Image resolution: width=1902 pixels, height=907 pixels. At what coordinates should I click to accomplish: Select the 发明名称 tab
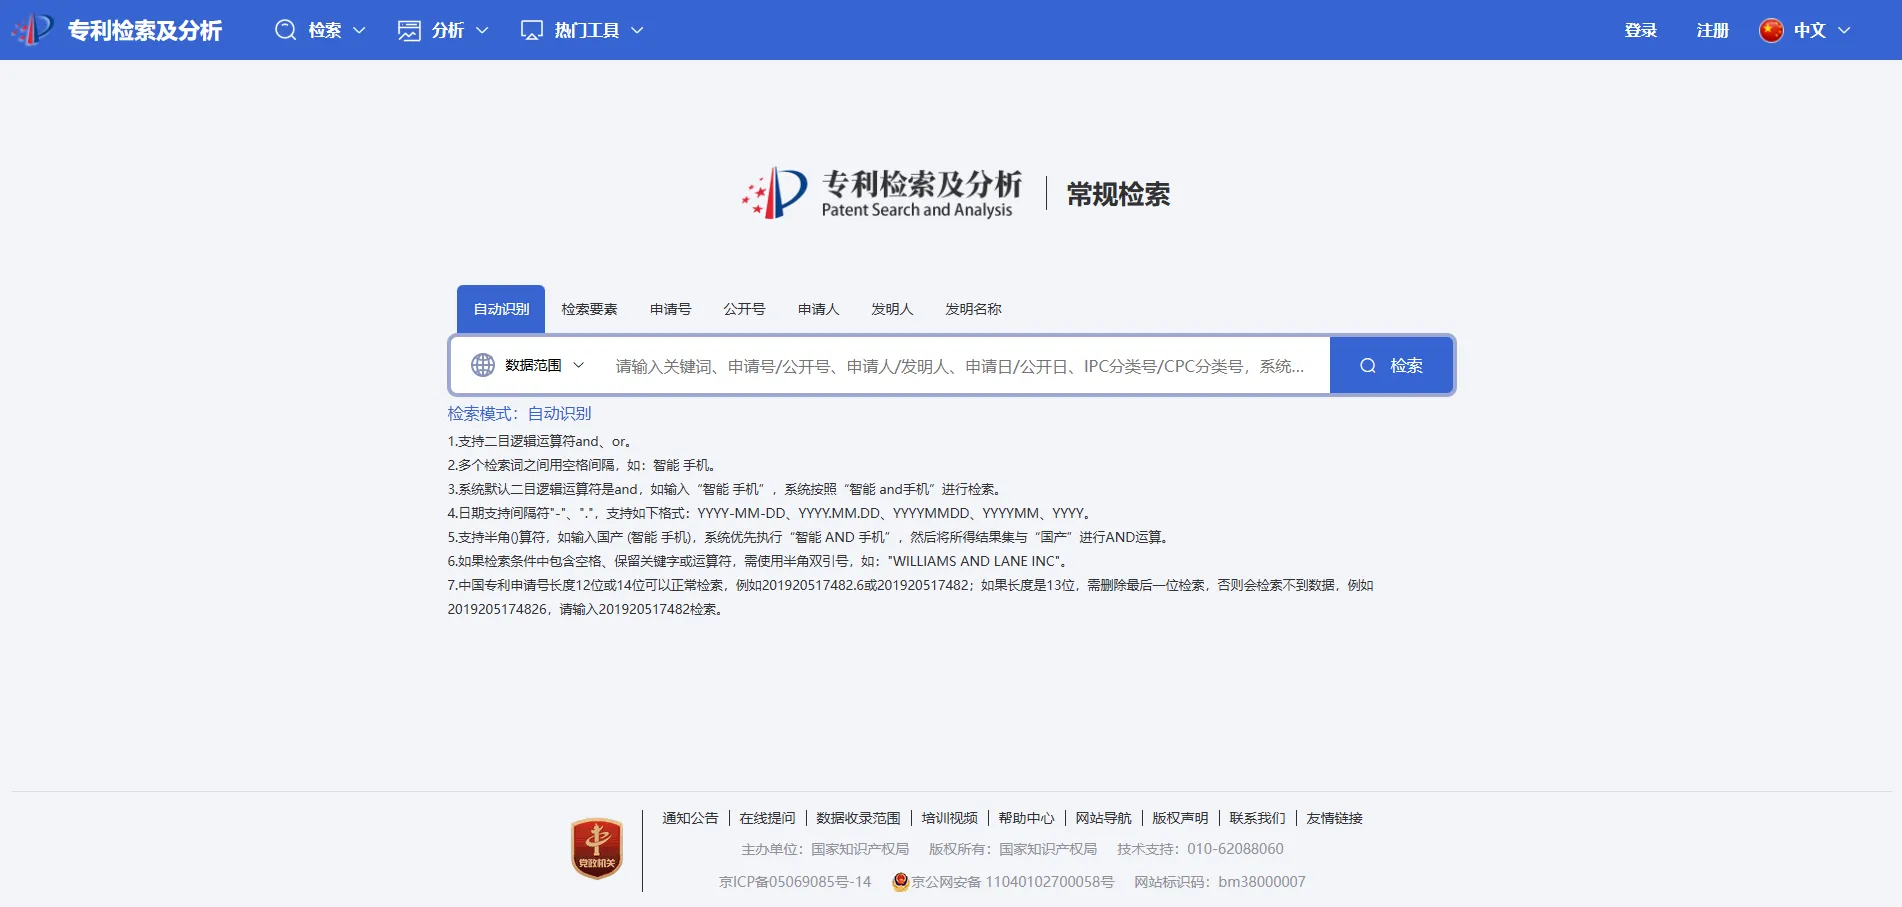point(973,309)
